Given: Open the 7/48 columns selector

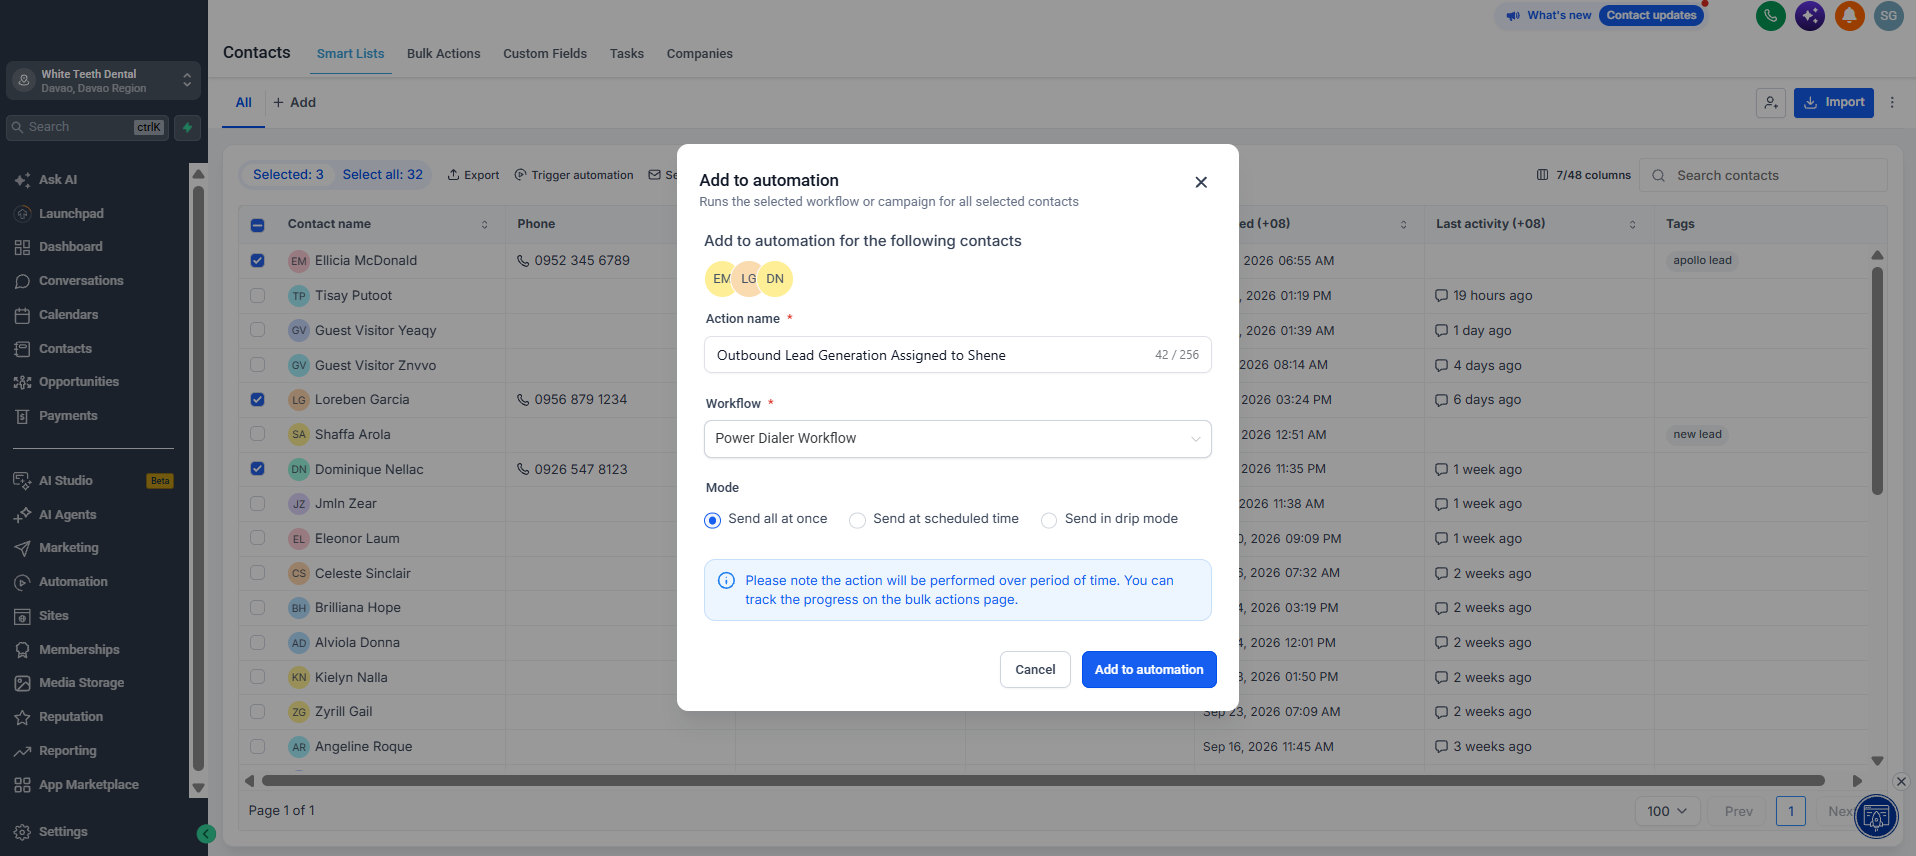Looking at the screenshot, I should tap(1584, 175).
